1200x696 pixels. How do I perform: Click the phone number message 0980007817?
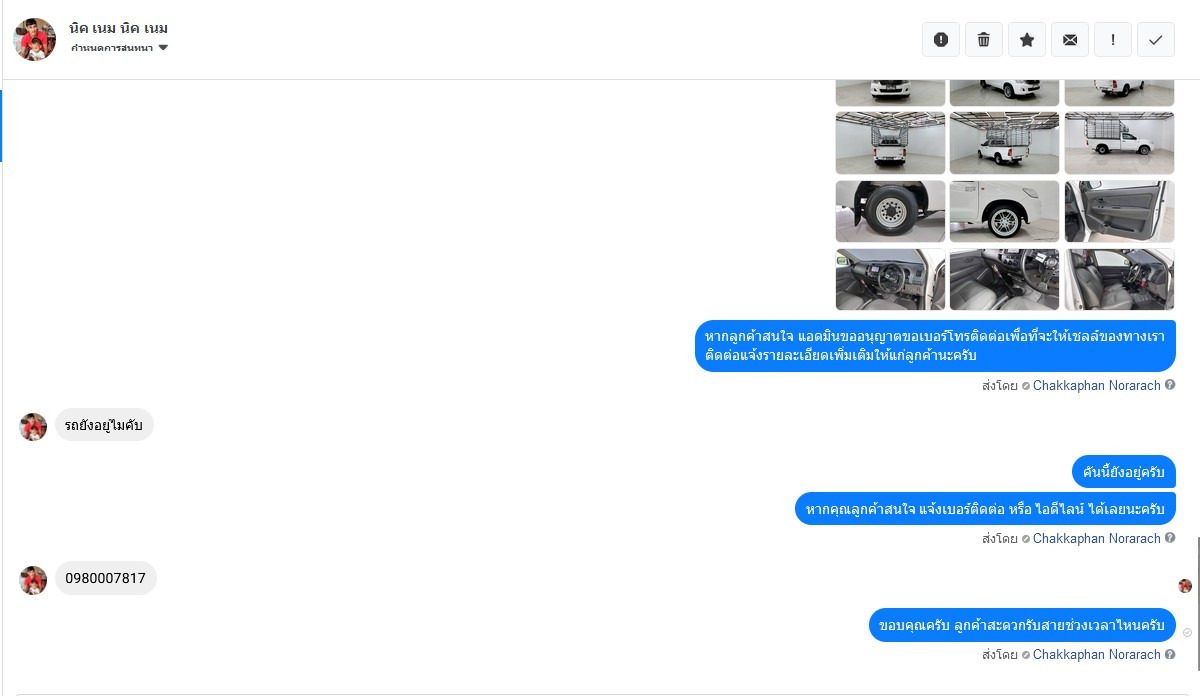pyautogui.click(x=106, y=578)
